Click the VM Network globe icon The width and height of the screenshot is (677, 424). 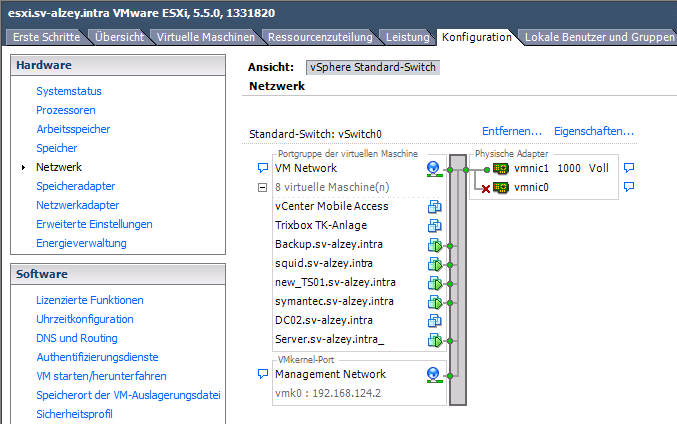pos(433,168)
